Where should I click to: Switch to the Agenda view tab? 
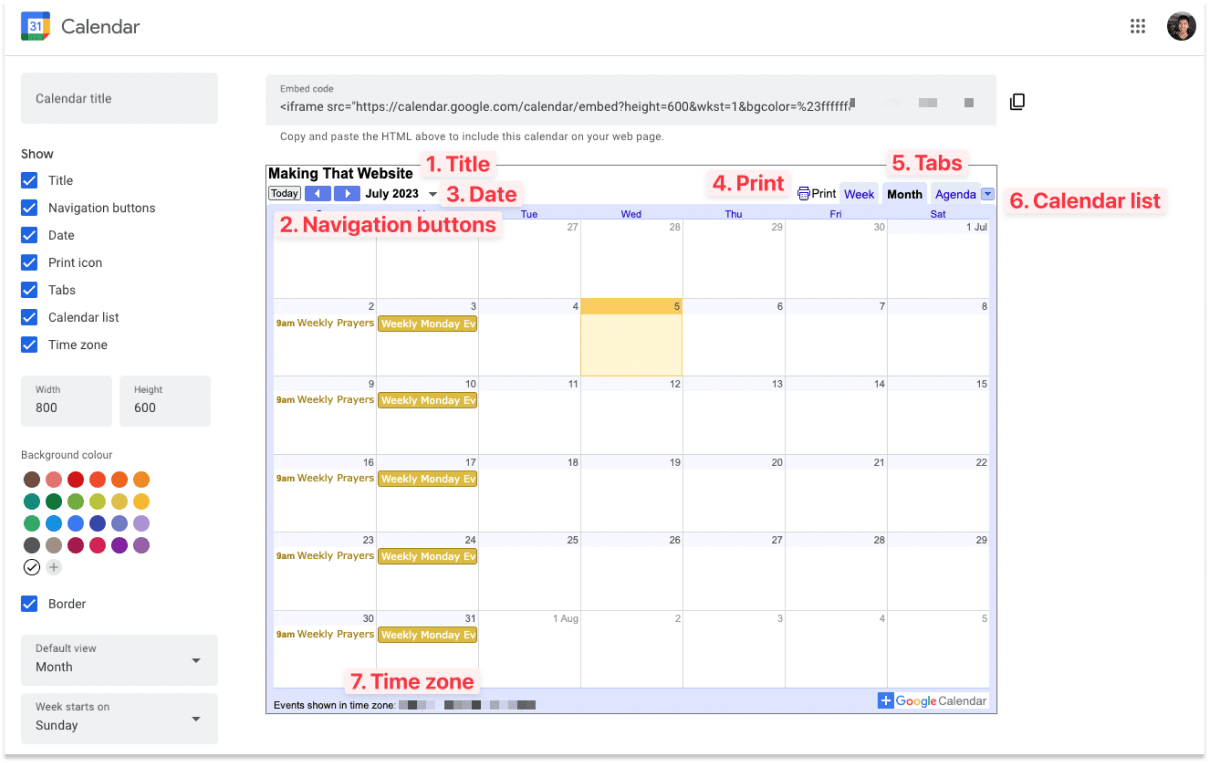(955, 194)
